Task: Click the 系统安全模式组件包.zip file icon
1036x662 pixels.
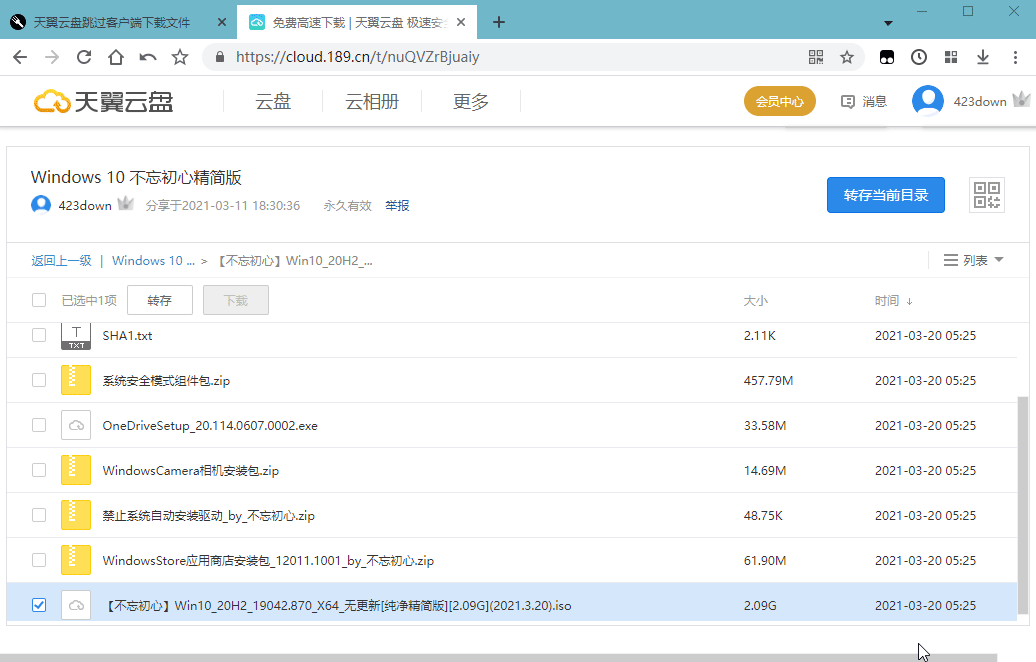Action: tap(76, 381)
